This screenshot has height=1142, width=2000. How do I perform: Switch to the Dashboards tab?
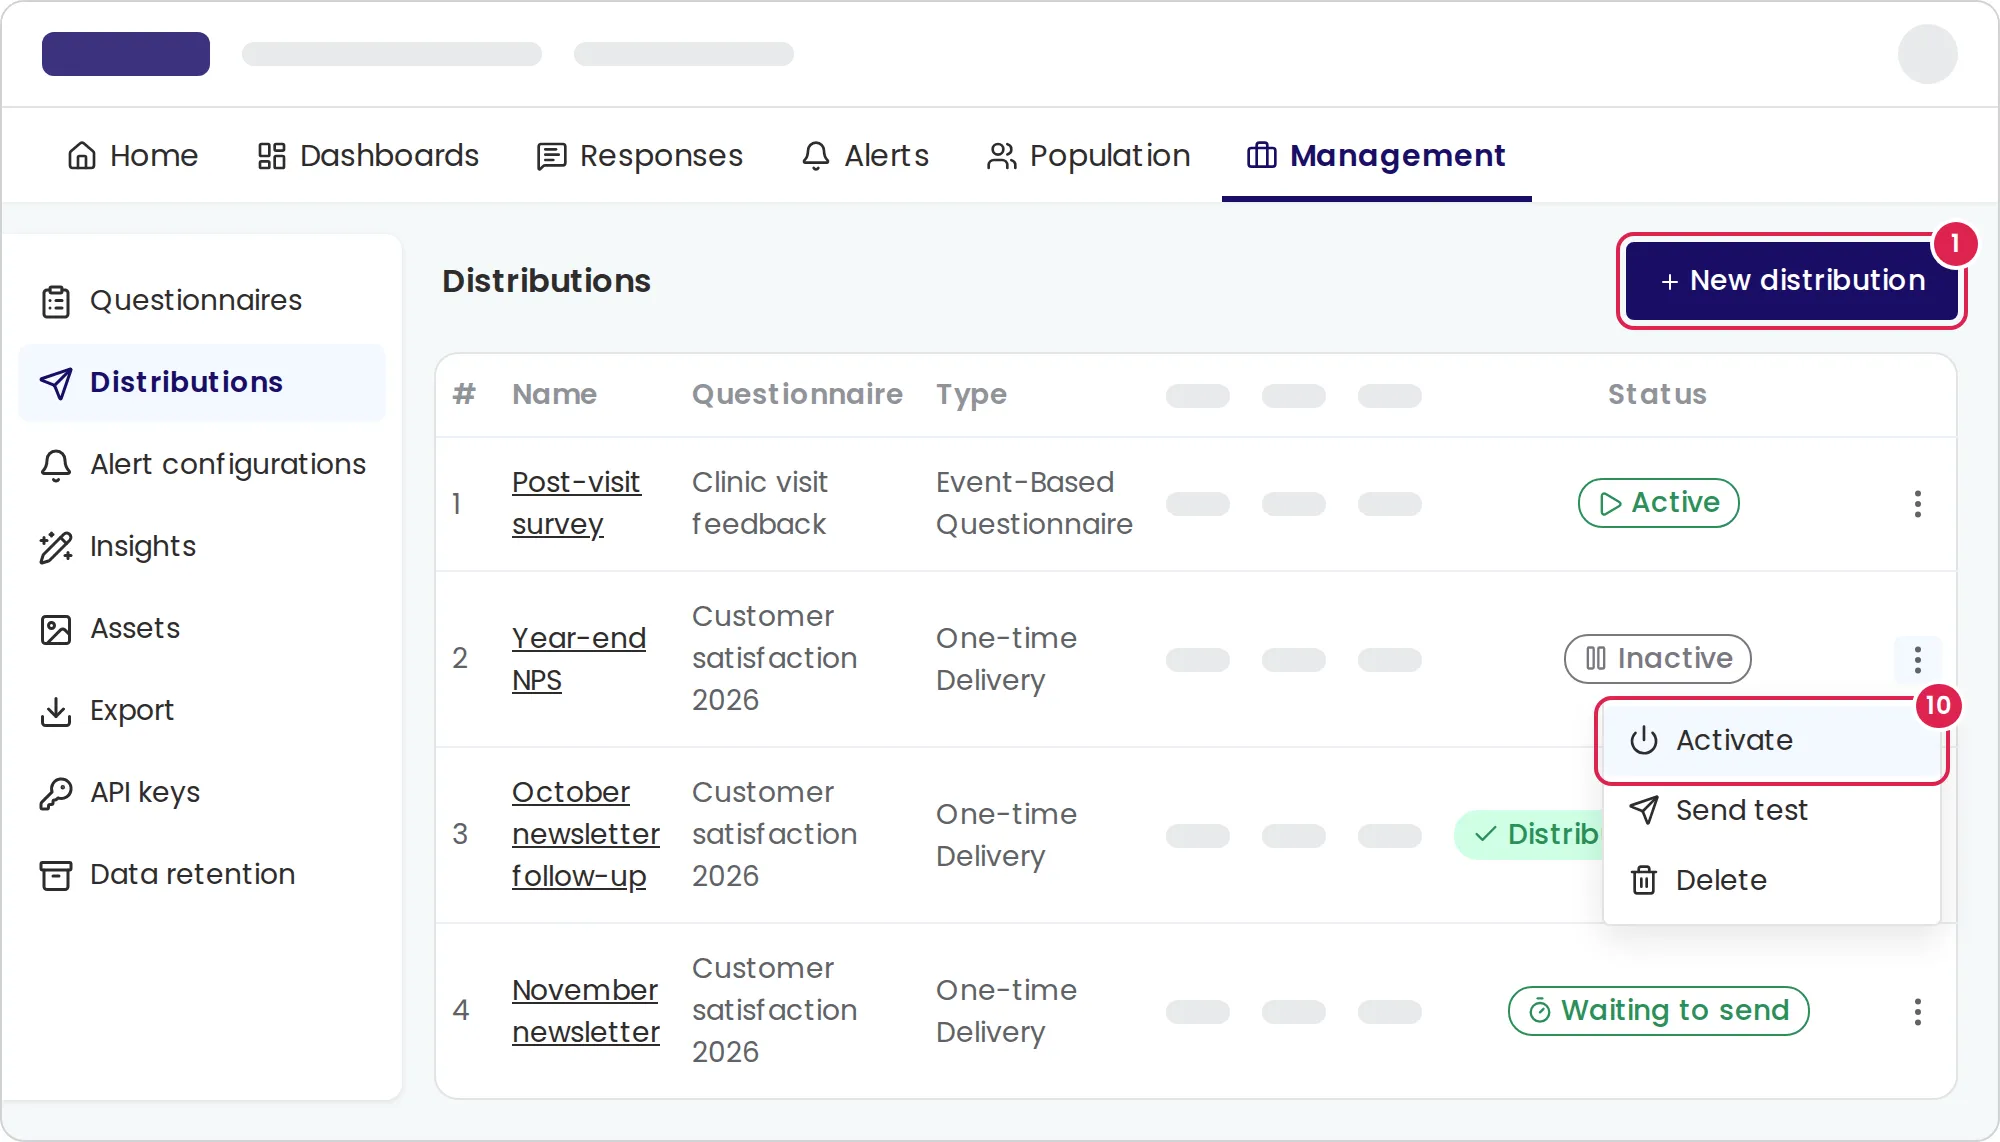pos(368,156)
